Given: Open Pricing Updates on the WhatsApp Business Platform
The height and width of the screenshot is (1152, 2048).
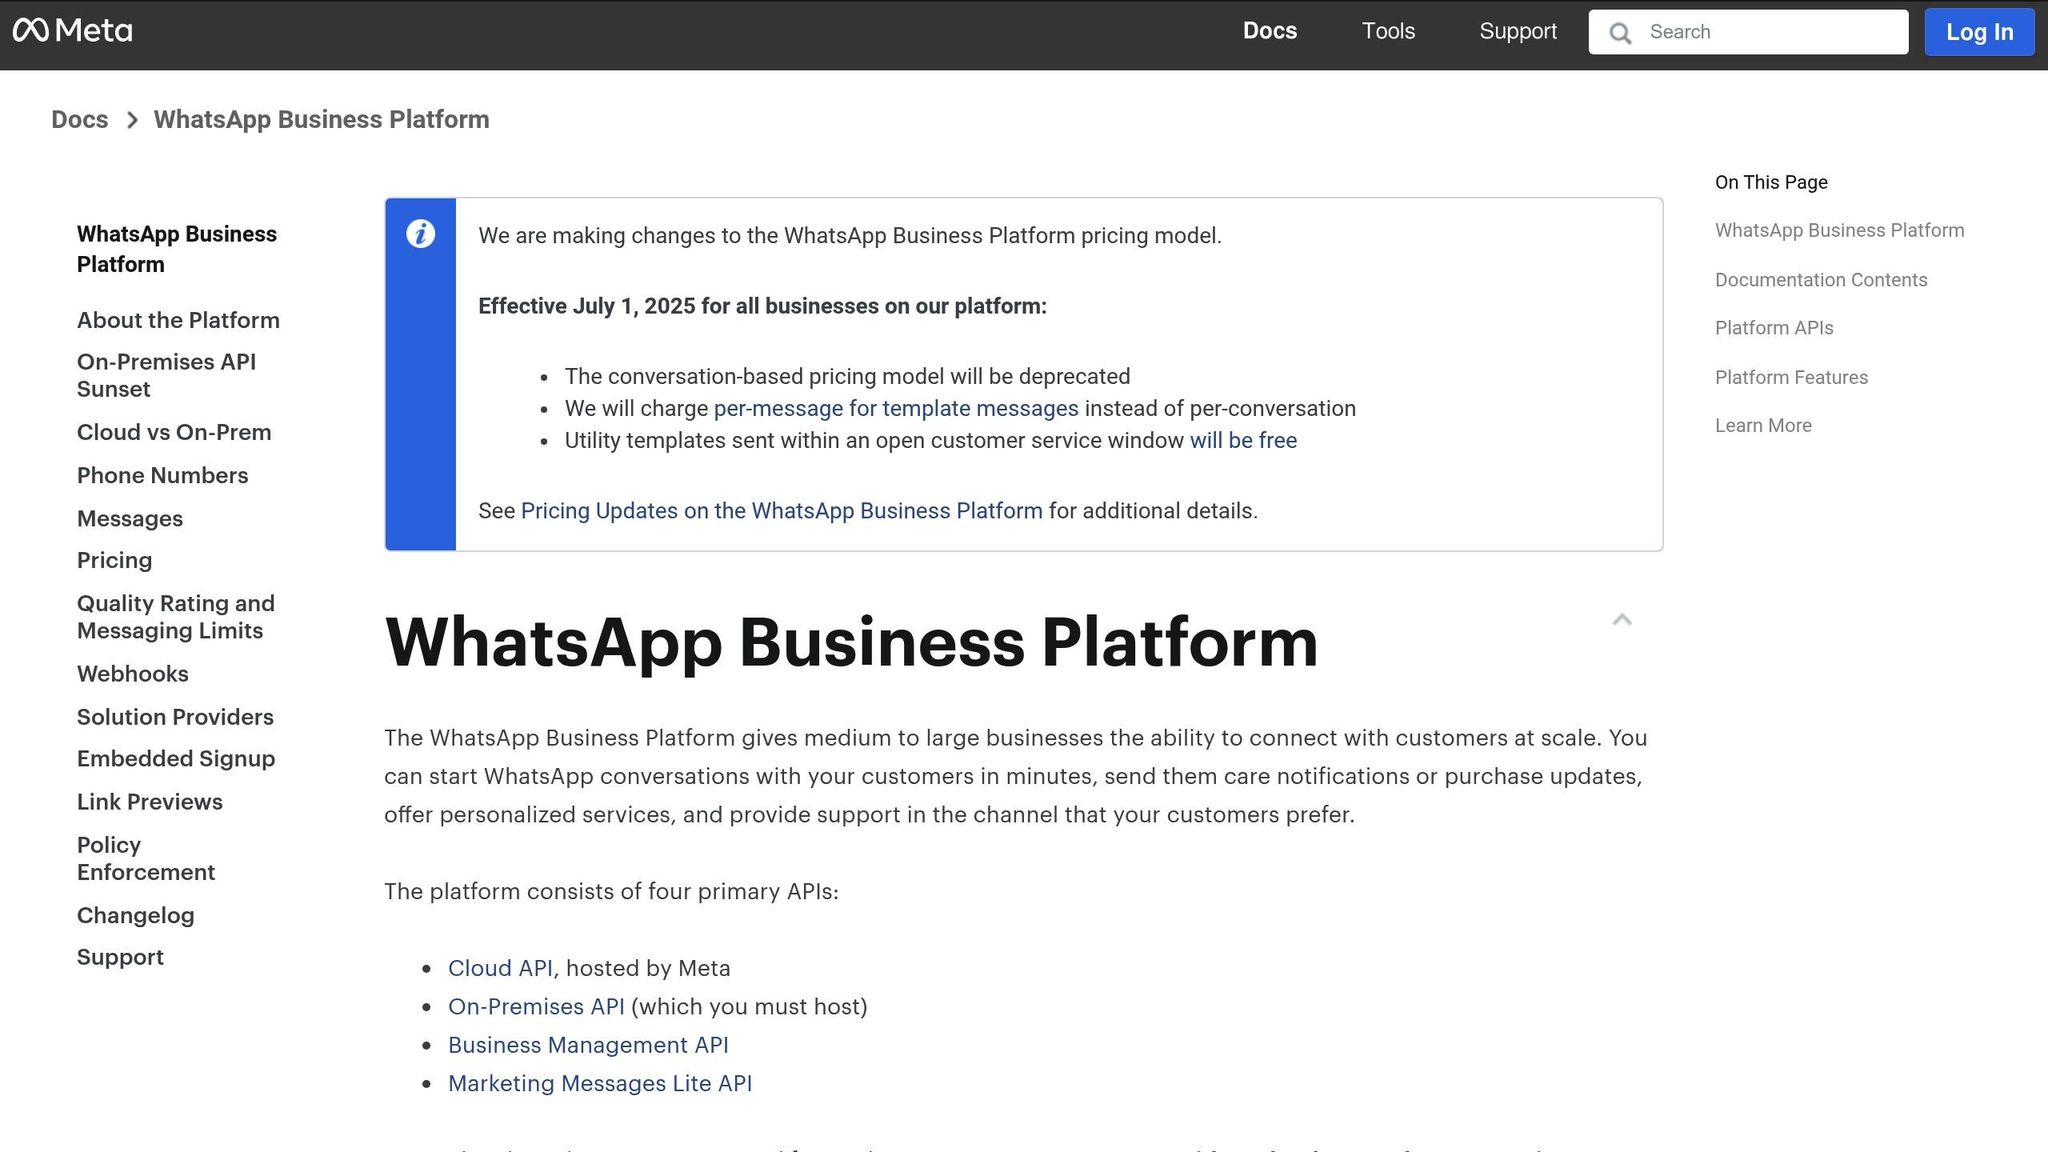Looking at the screenshot, I should pyautogui.click(x=781, y=511).
